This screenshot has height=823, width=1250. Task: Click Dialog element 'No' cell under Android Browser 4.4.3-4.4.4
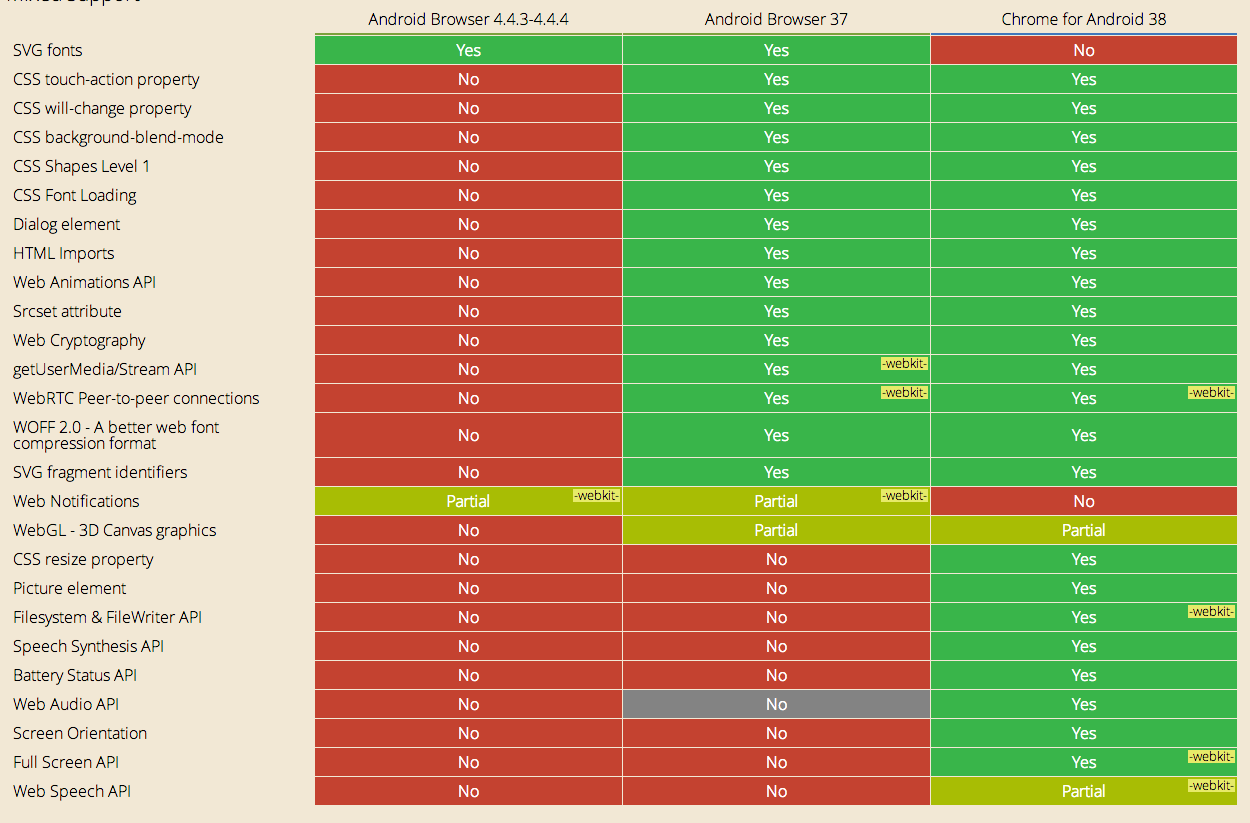point(468,224)
